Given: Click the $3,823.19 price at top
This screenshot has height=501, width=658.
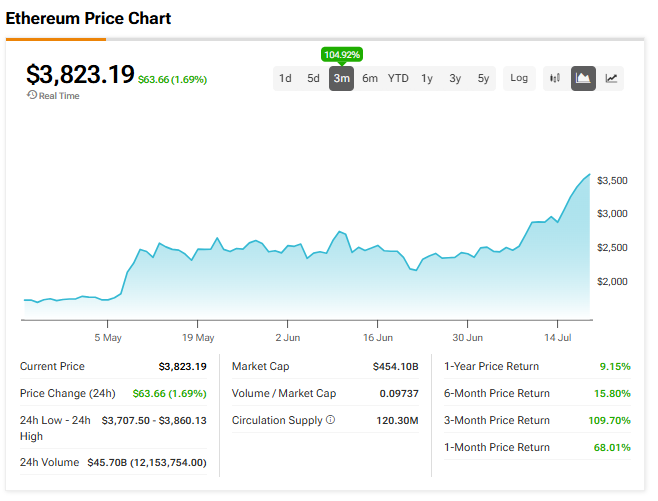Looking at the screenshot, I should click(80, 74).
